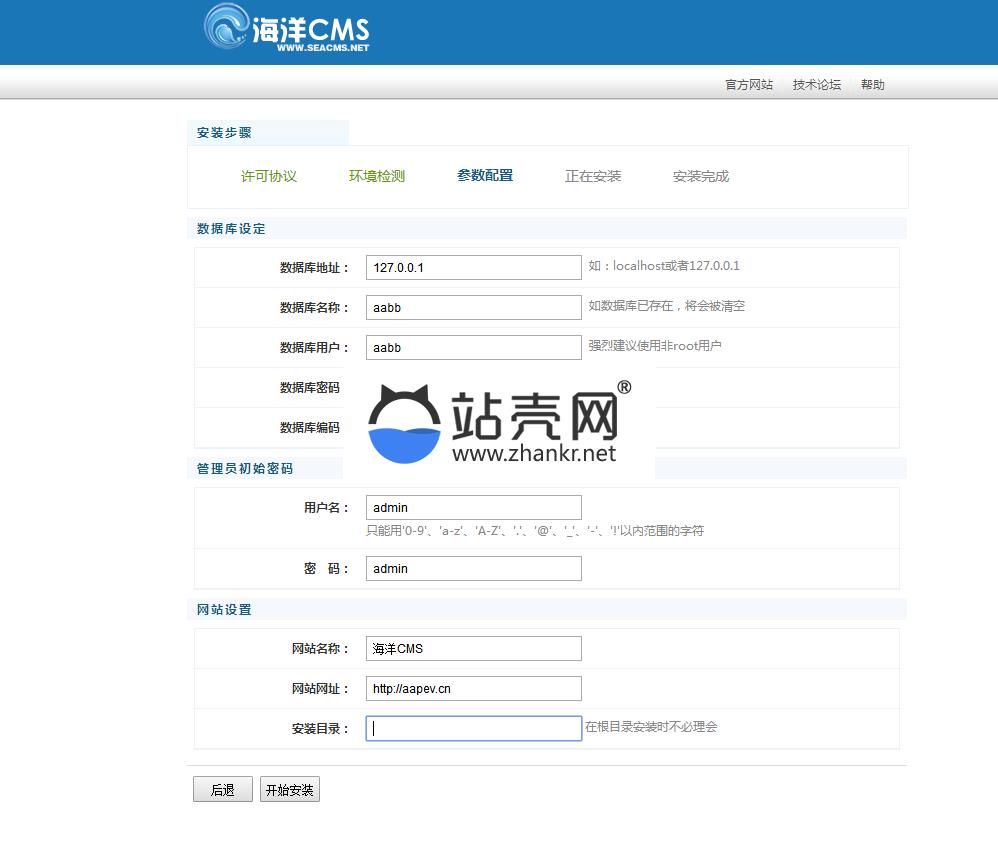This screenshot has width=998, height=848.
Task: Click hint text 在根目录安装时不必理会
Action: (651, 726)
